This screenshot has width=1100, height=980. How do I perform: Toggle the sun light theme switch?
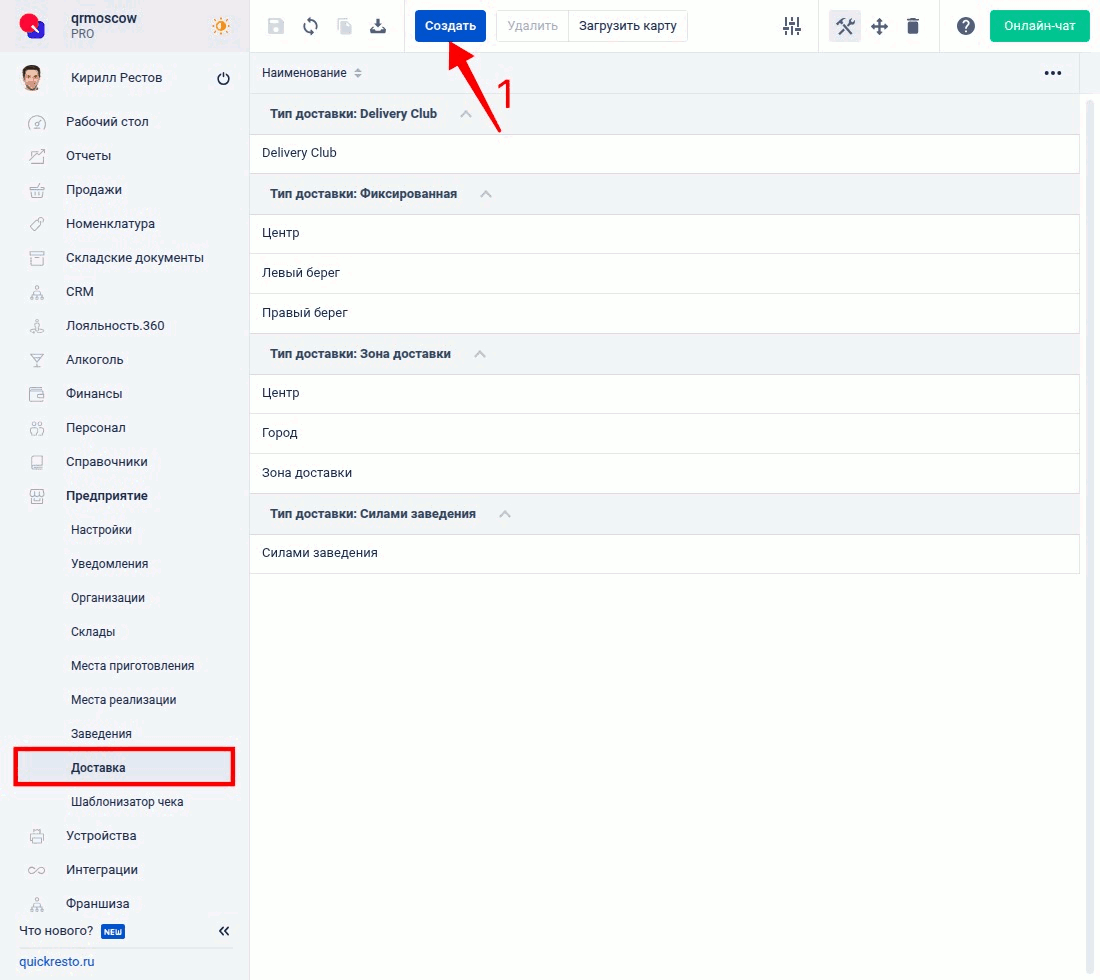pos(221,26)
